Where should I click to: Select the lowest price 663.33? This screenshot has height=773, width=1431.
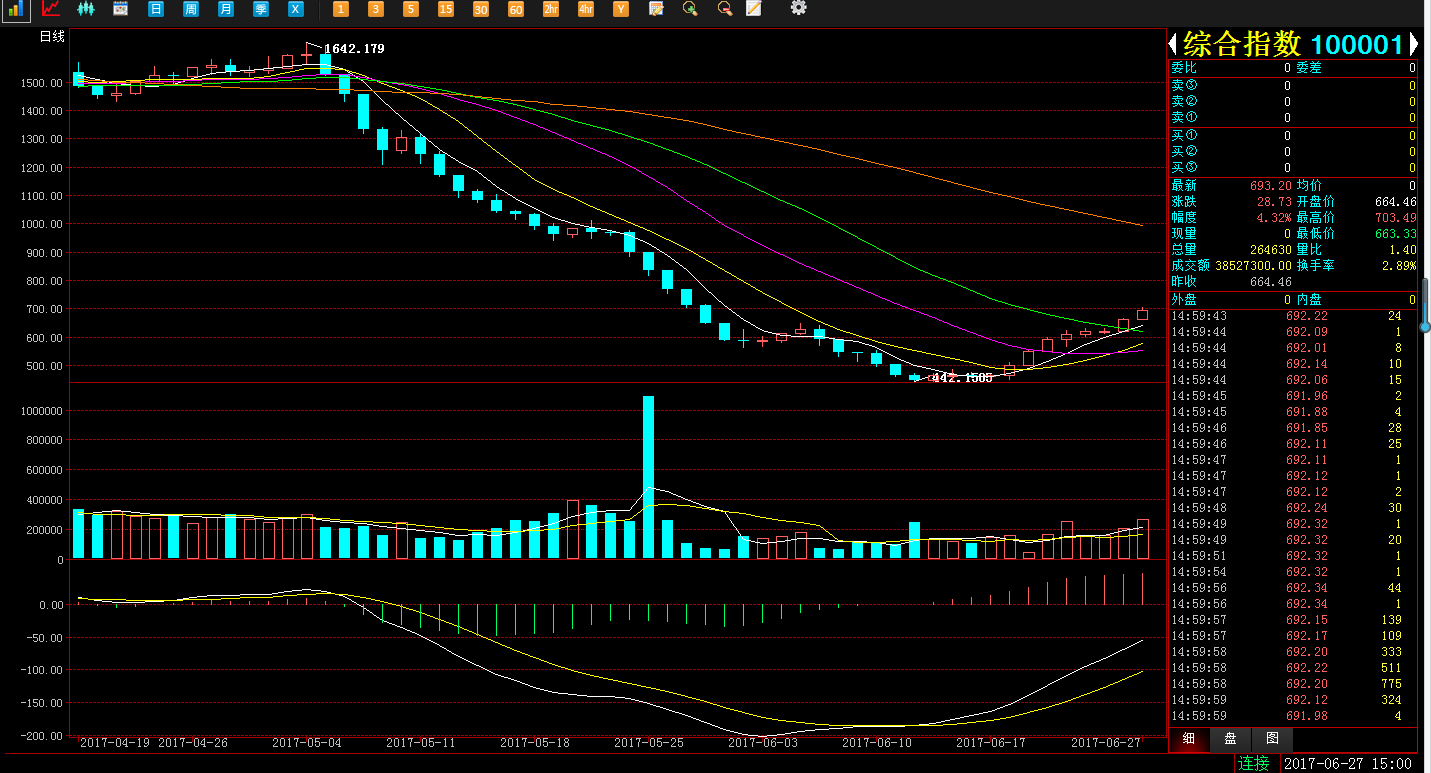tap(1396, 234)
